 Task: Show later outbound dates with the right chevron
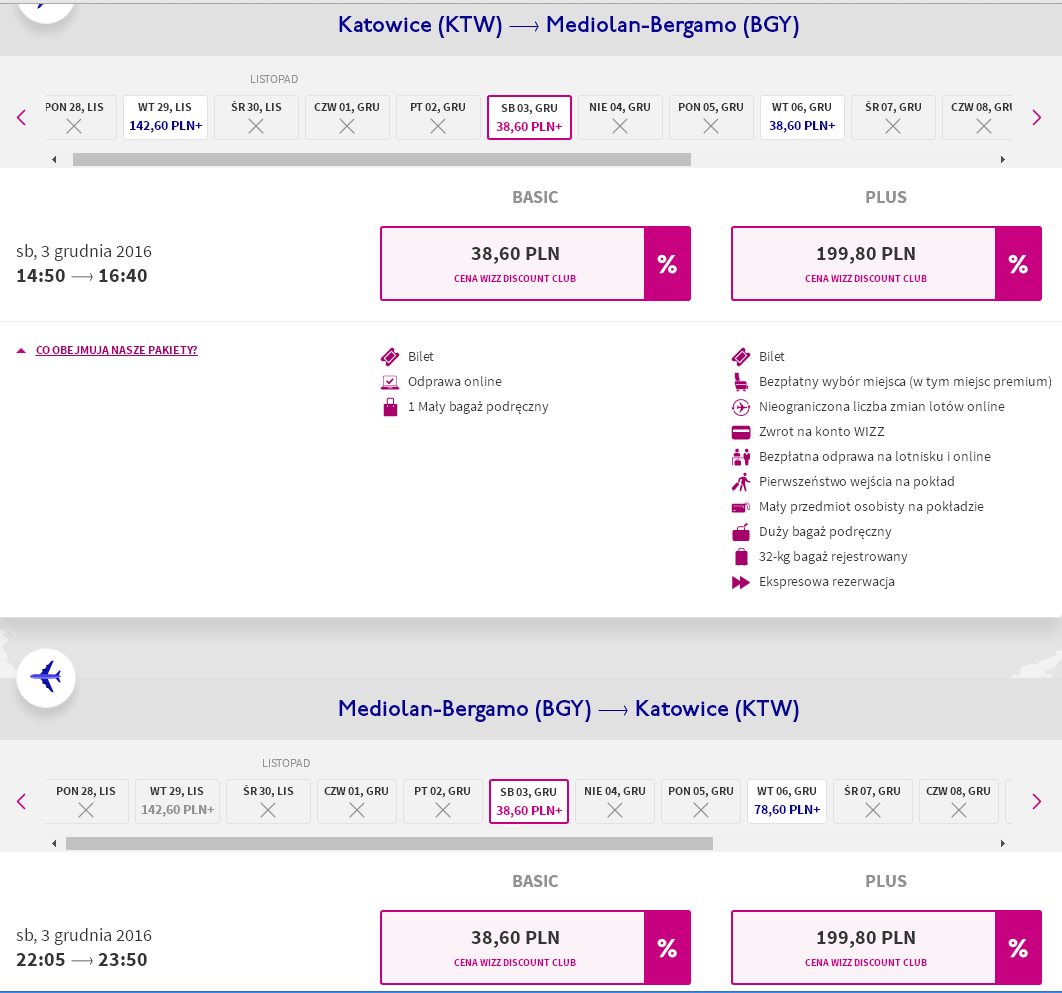point(1036,117)
